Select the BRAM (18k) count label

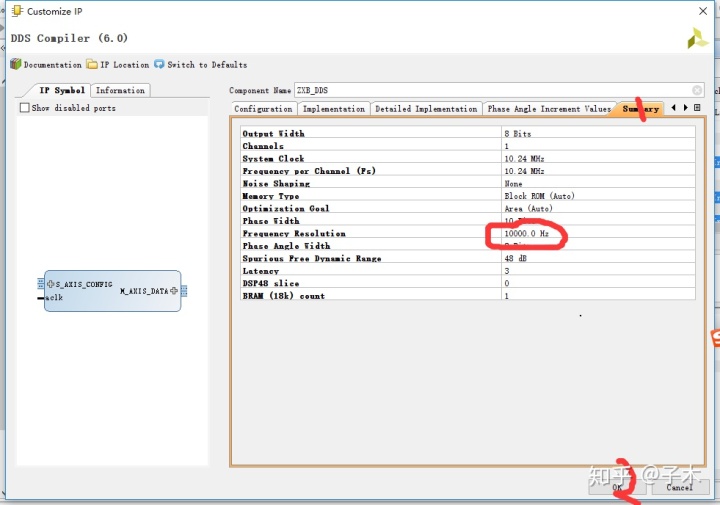(283, 296)
